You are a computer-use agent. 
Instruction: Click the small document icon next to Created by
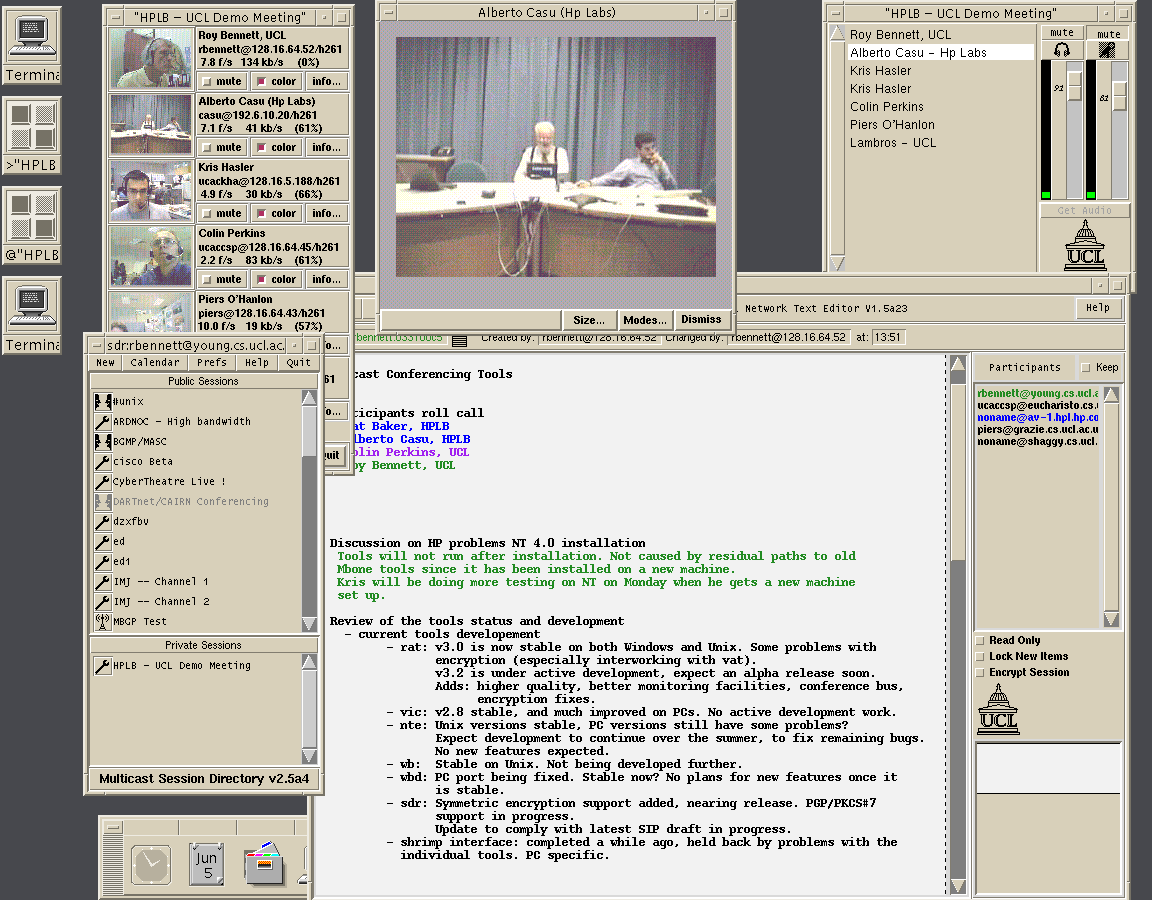point(460,340)
